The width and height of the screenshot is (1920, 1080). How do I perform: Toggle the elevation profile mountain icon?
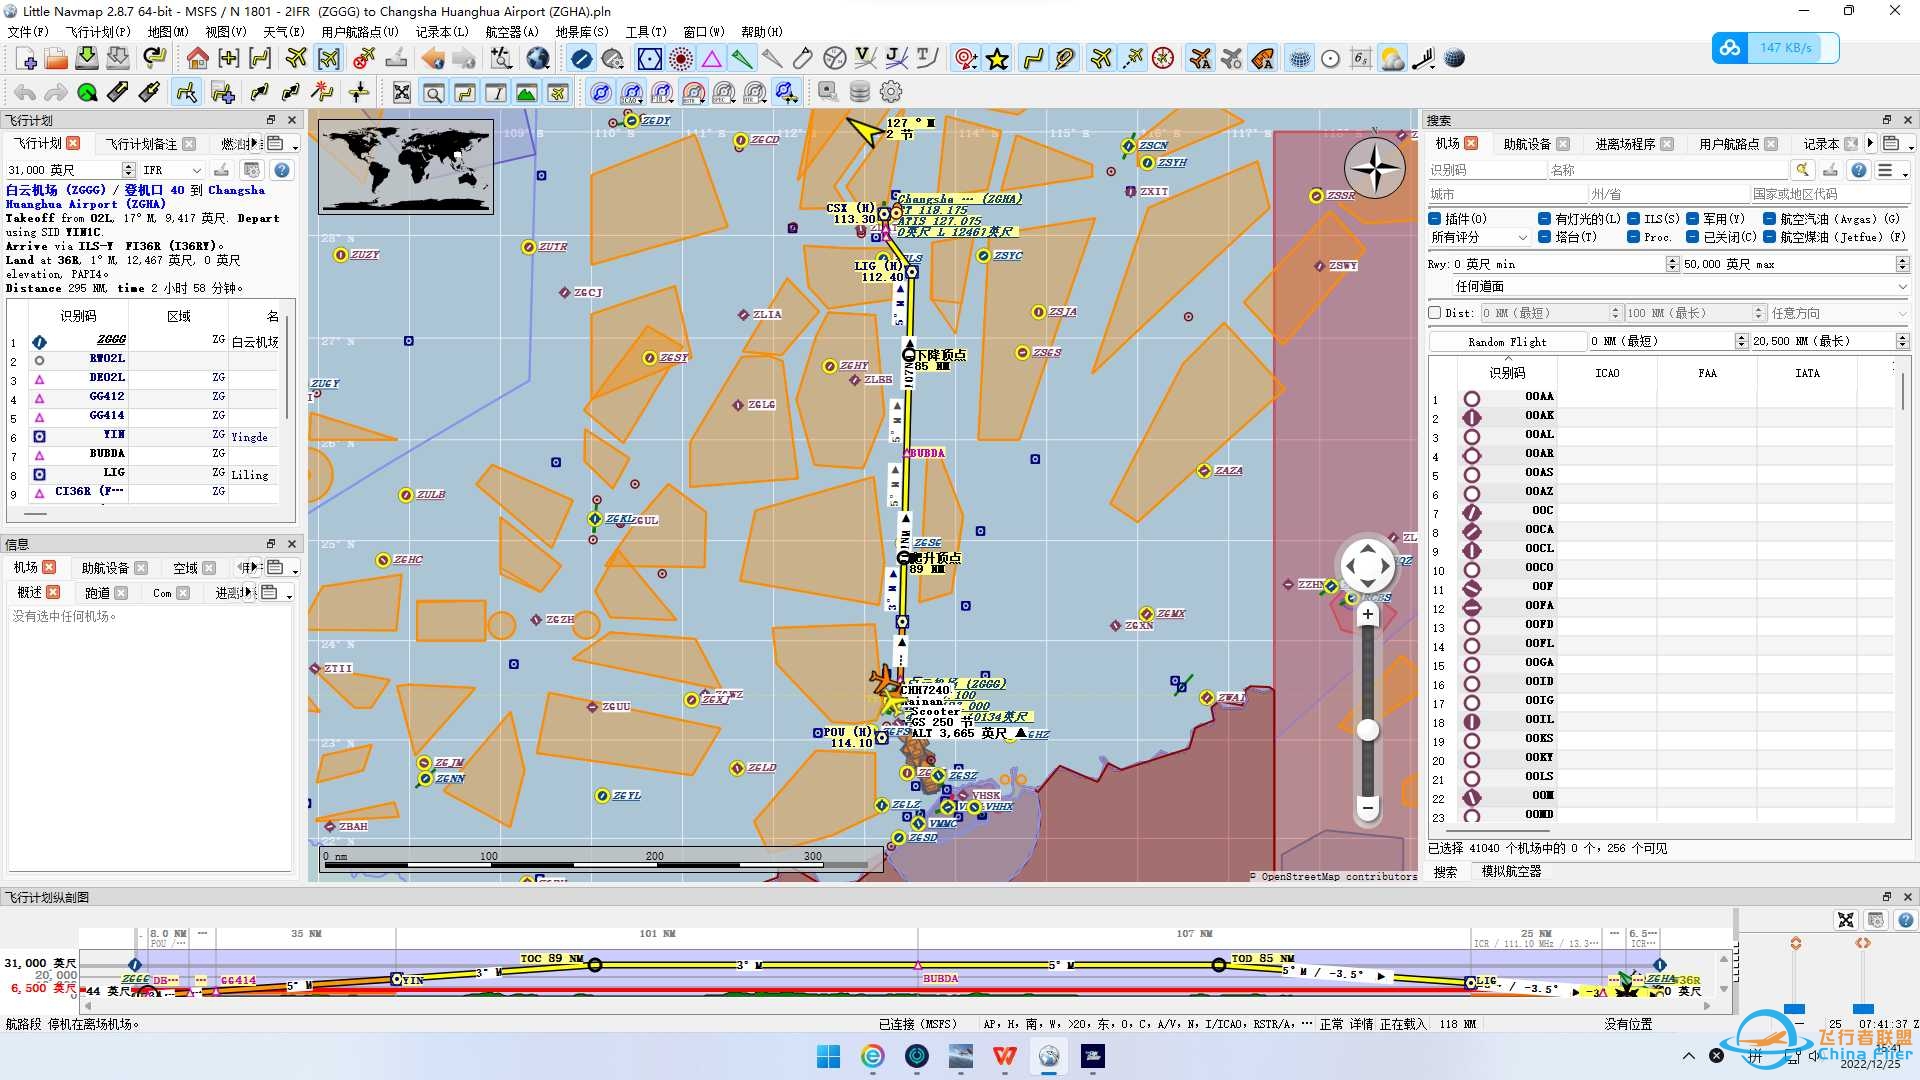pos(526,93)
